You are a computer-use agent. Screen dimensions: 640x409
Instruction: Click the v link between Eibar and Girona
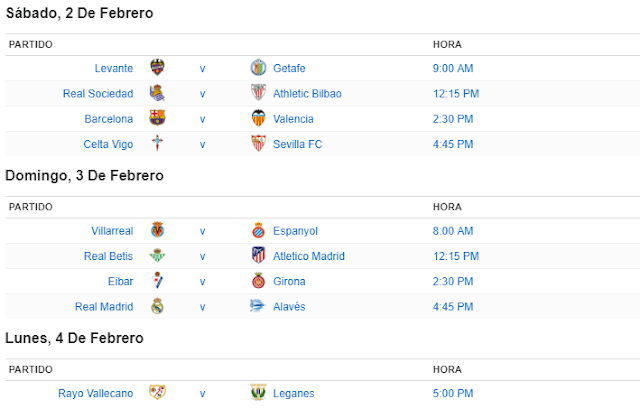[202, 282]
